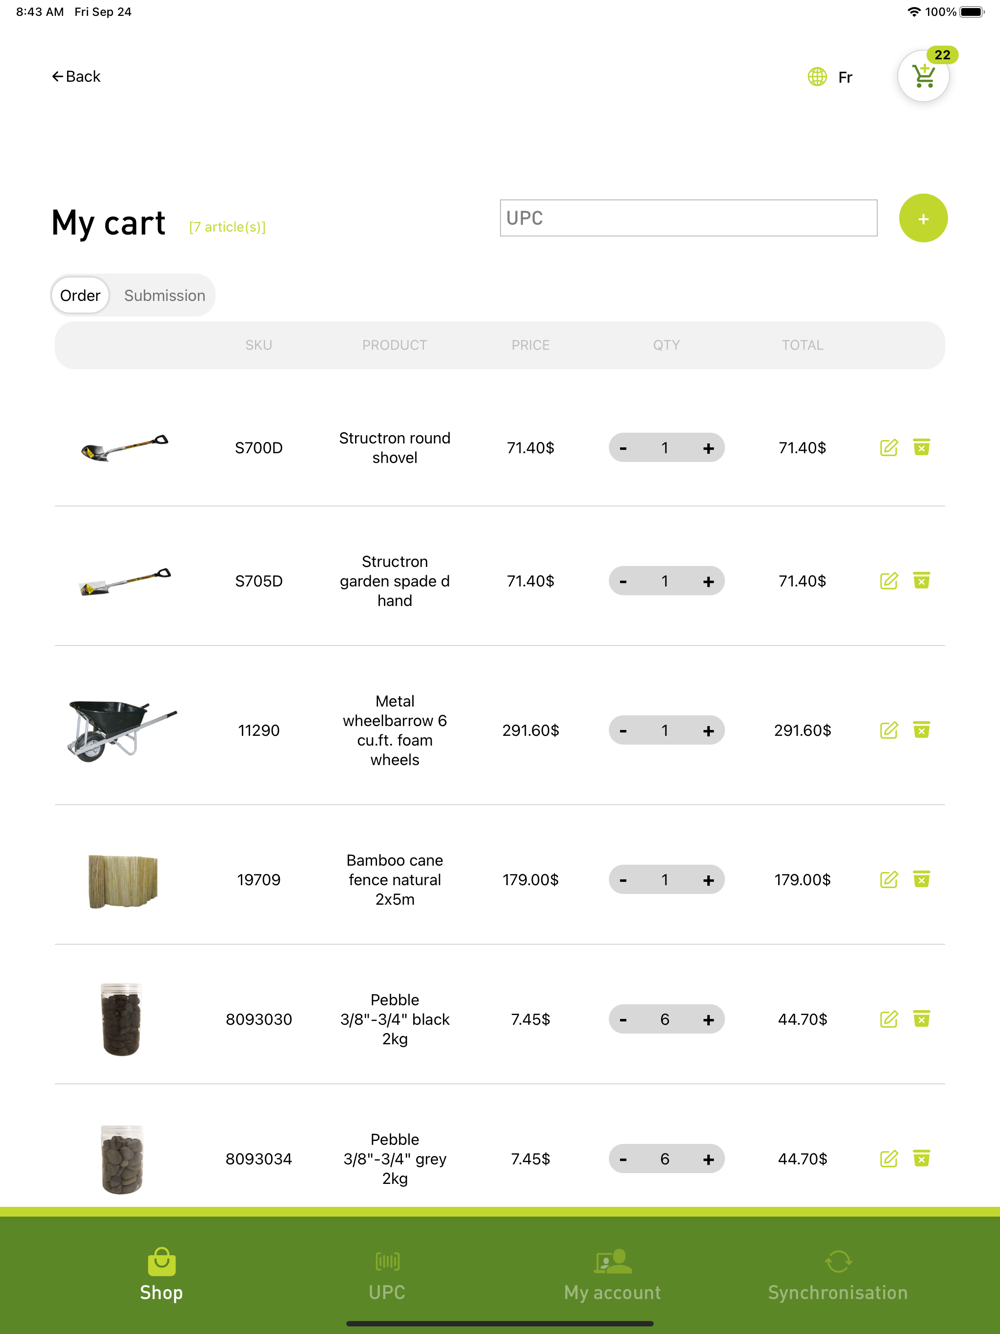
Task: Click the green plus add button
Action: pos(923,218)
